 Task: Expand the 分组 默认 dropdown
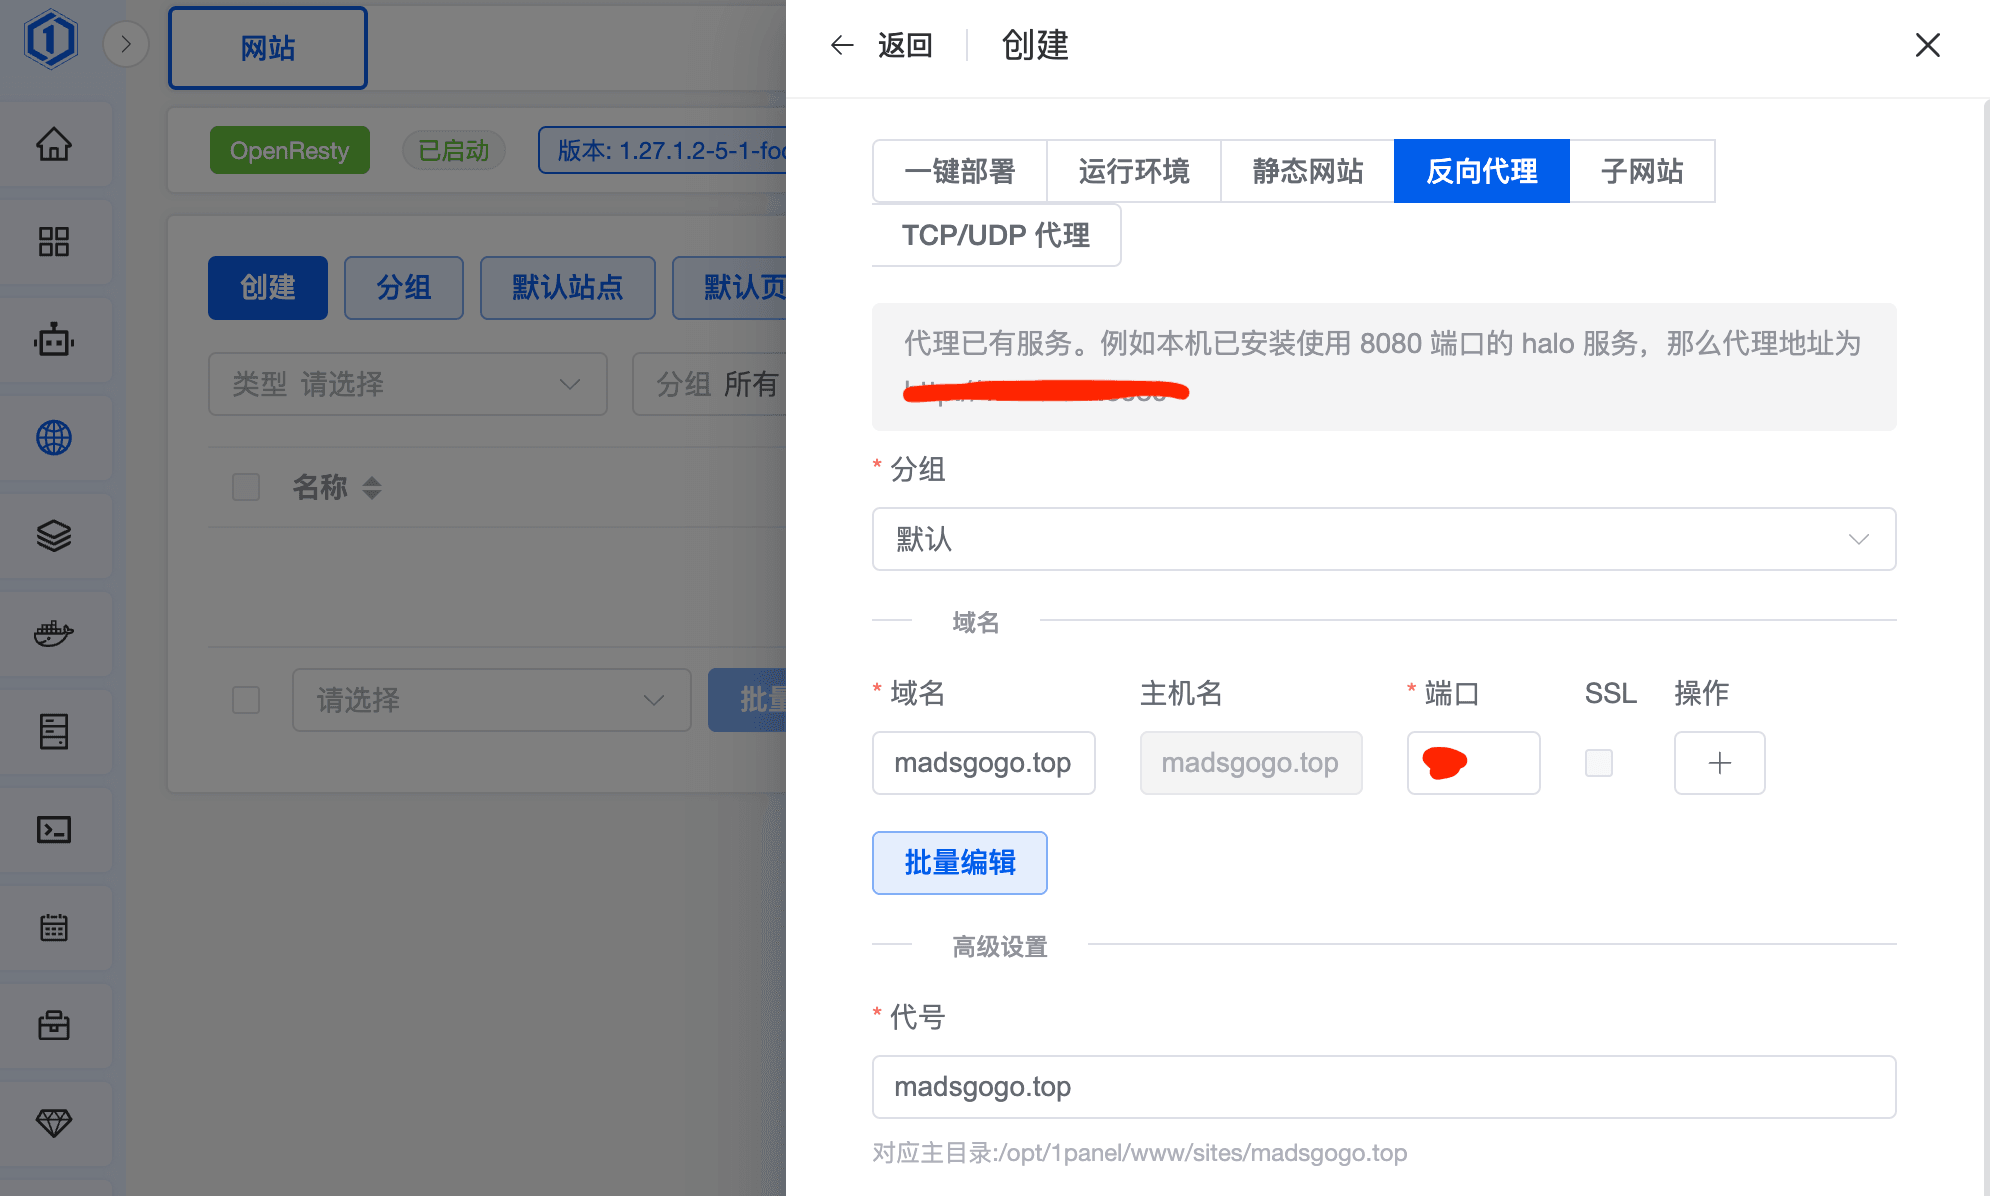(1383, 539)
